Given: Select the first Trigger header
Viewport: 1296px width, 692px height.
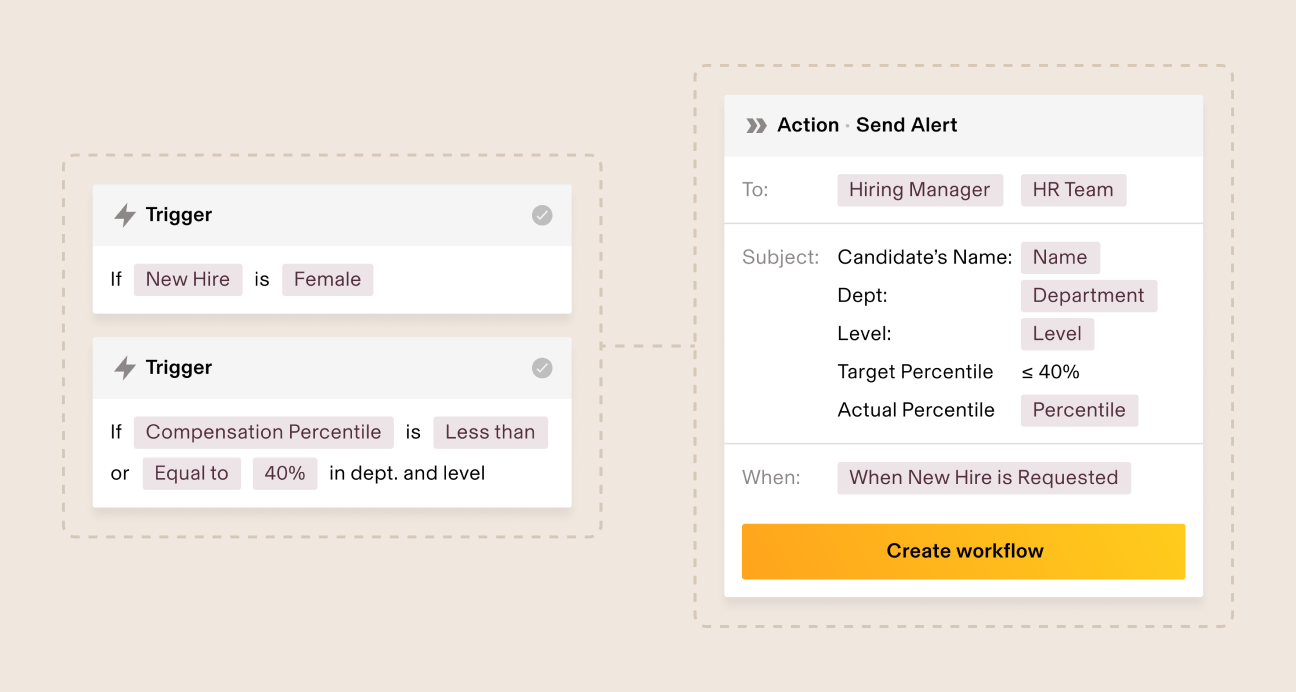Looking at the screenshot, I should 178,214.
